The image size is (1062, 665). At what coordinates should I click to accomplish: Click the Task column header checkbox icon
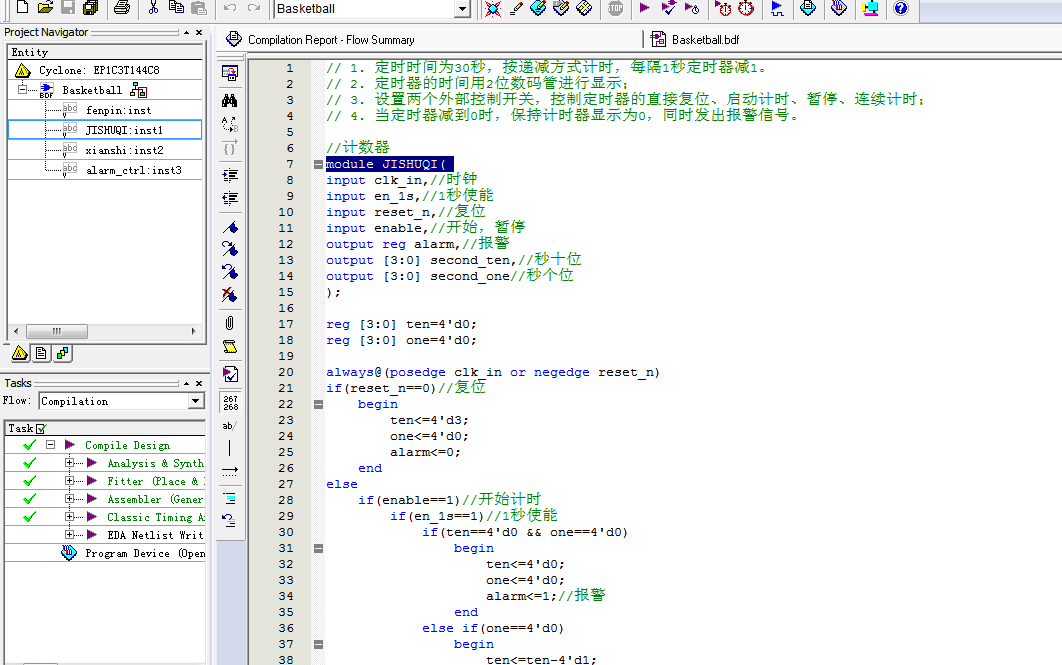point(41,429)
